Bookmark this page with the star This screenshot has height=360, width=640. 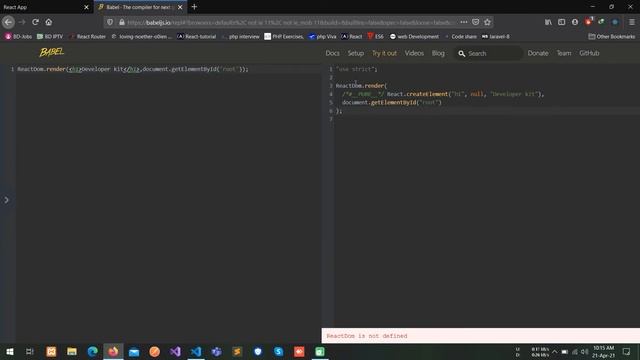pos(487,22)
